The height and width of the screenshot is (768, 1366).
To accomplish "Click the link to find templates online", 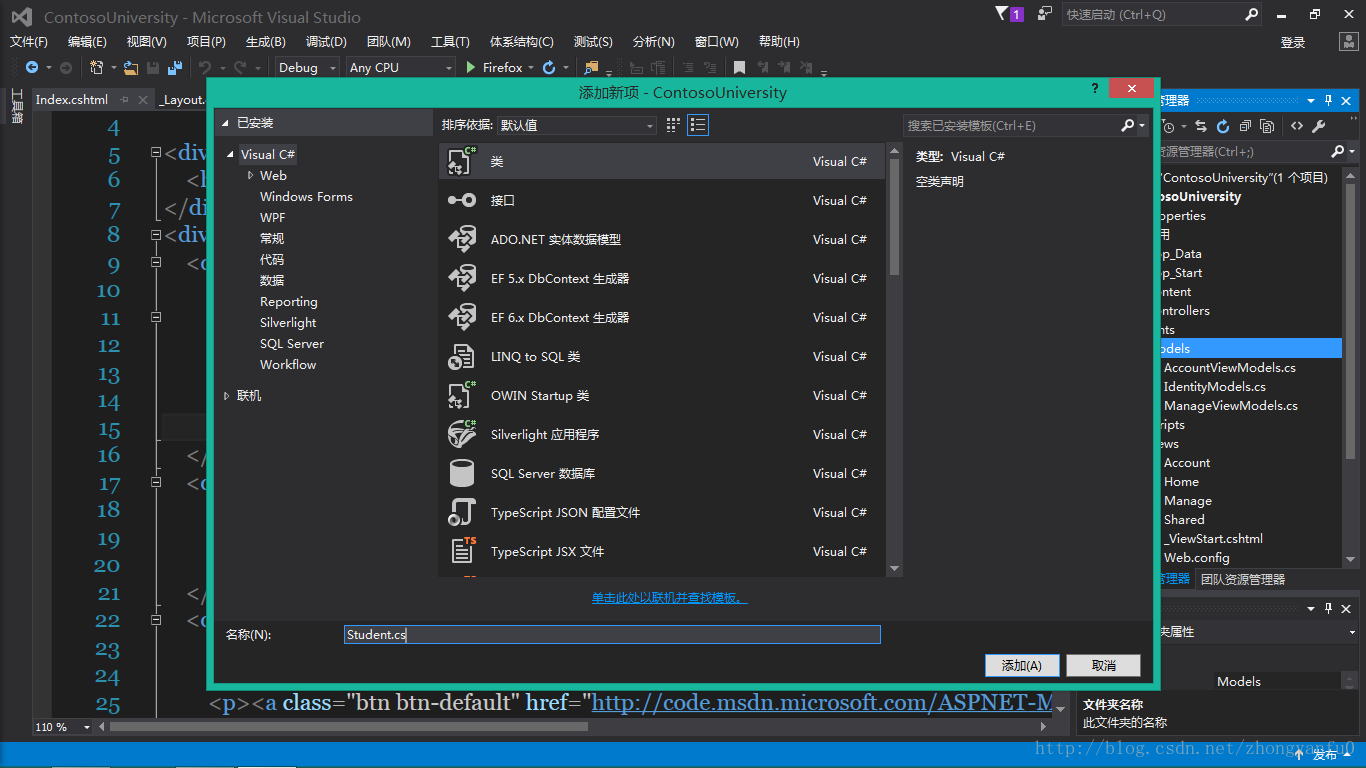I will (669, 598).
